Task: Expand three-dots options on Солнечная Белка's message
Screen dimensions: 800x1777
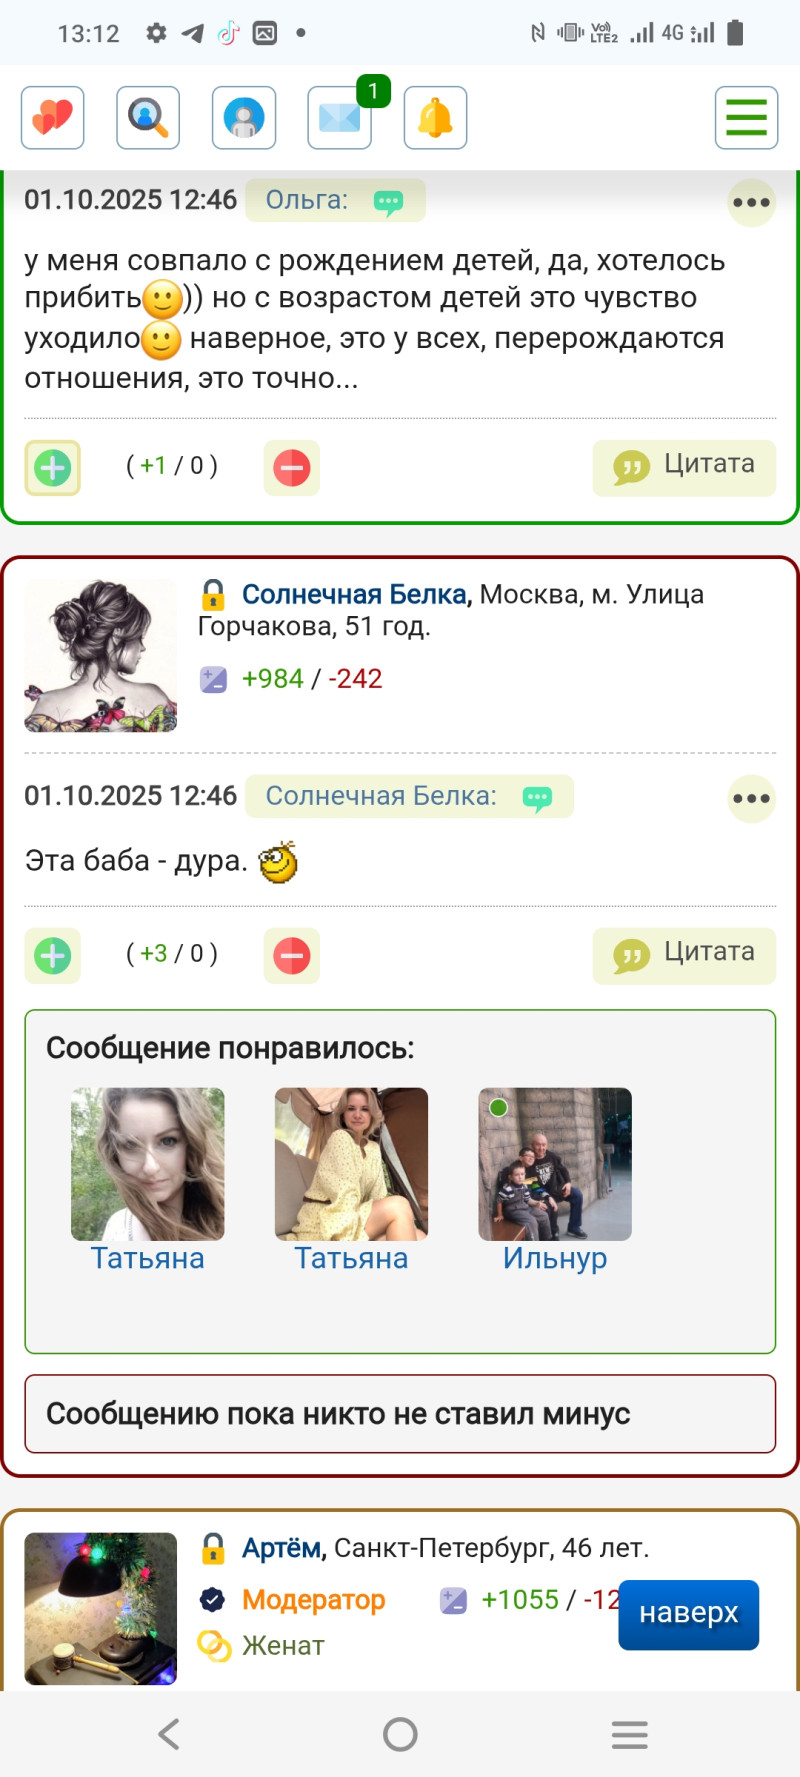Action: [x=751, y=798]
